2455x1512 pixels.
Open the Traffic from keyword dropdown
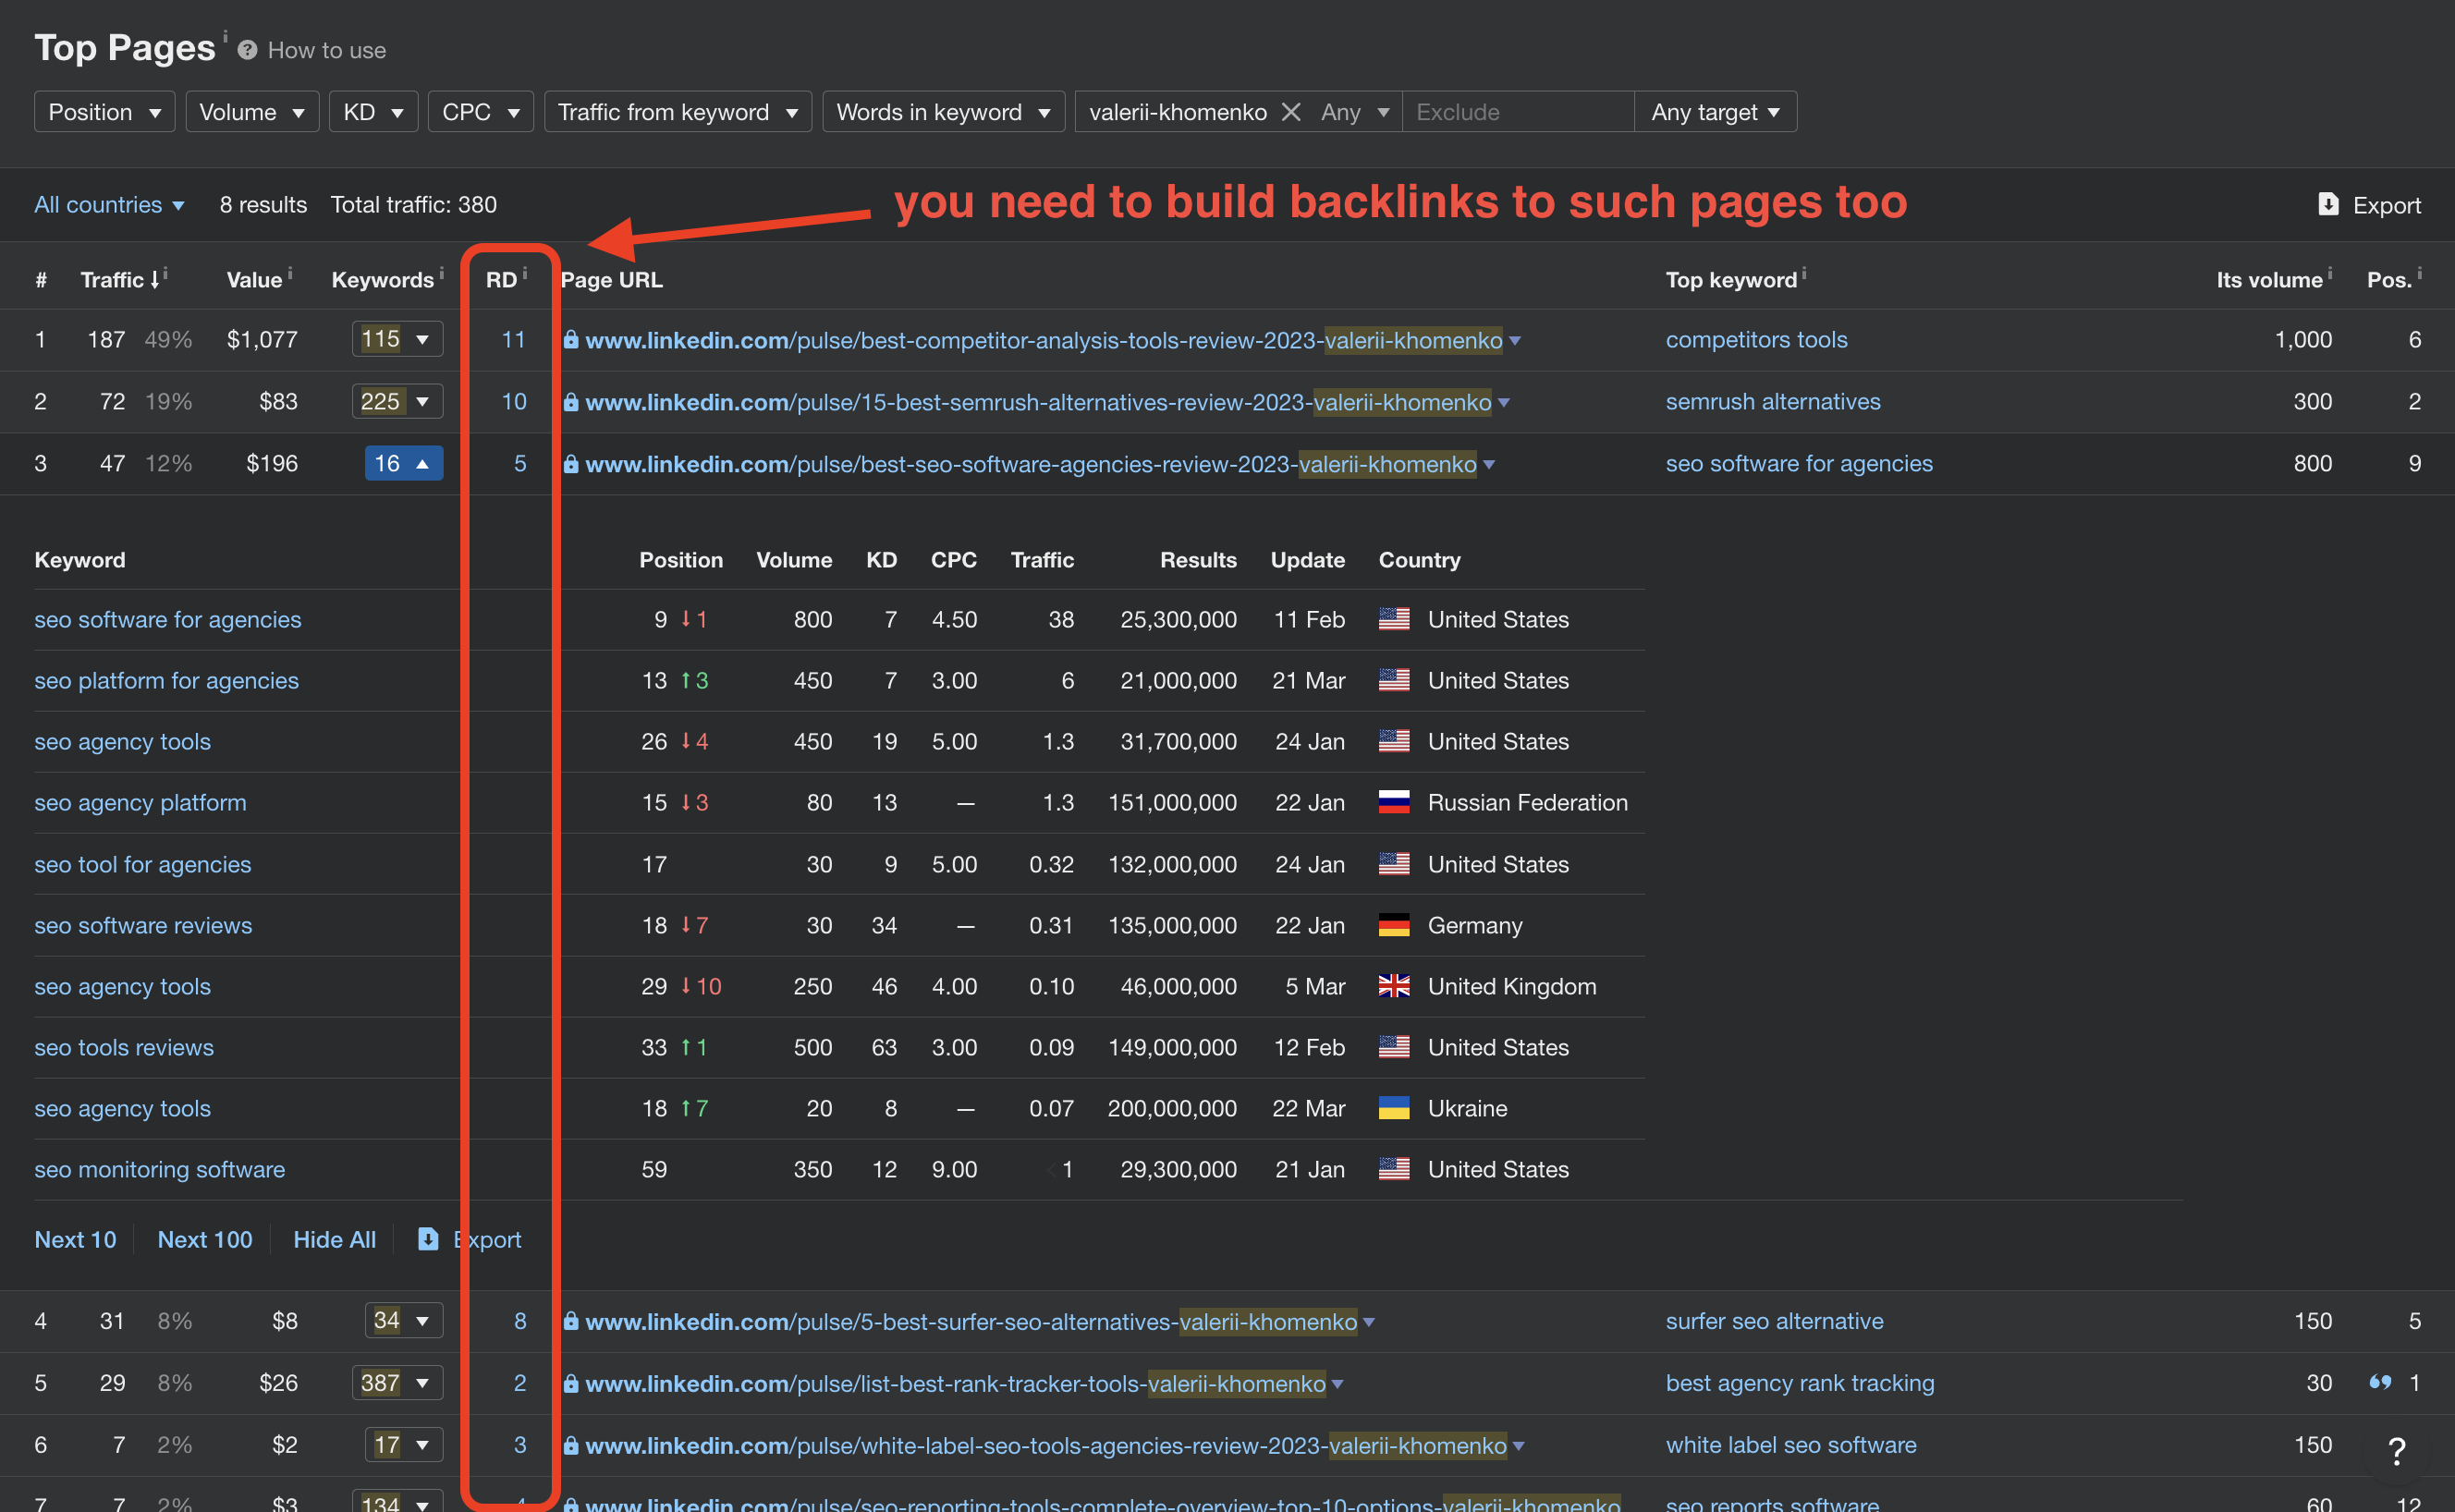[x=678, y=112]
